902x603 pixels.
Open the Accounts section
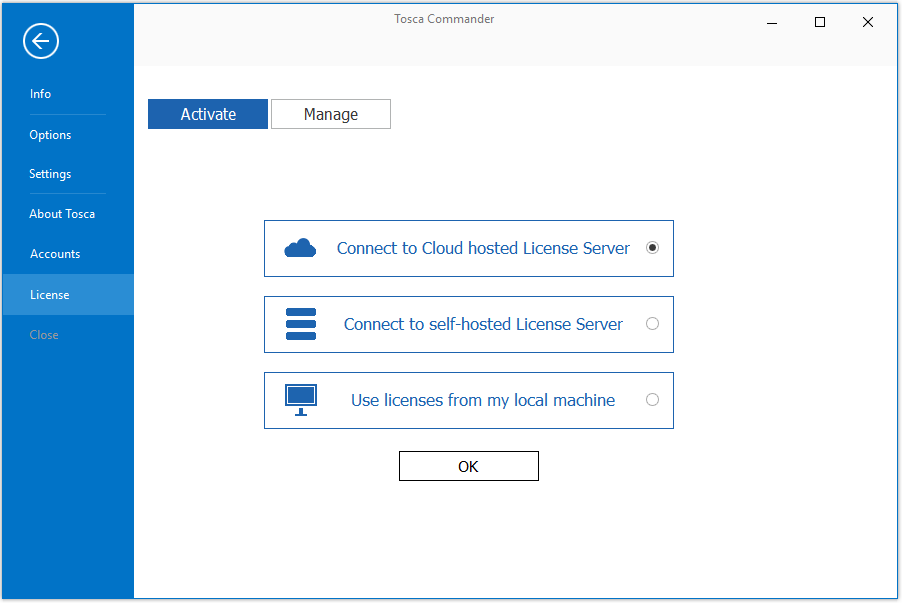pos(55,254)
